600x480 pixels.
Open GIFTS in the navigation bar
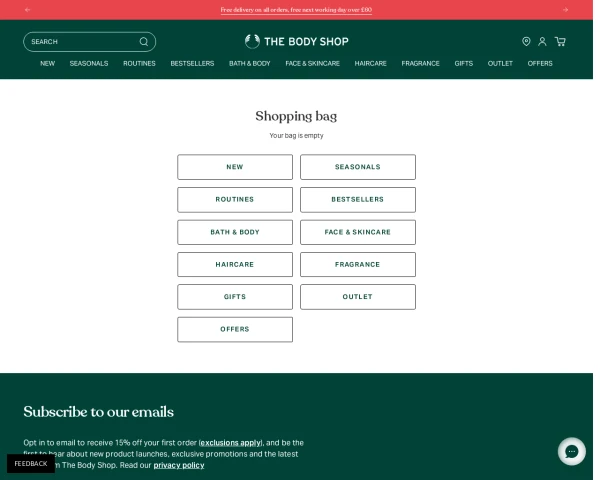(x=463, y=64)
